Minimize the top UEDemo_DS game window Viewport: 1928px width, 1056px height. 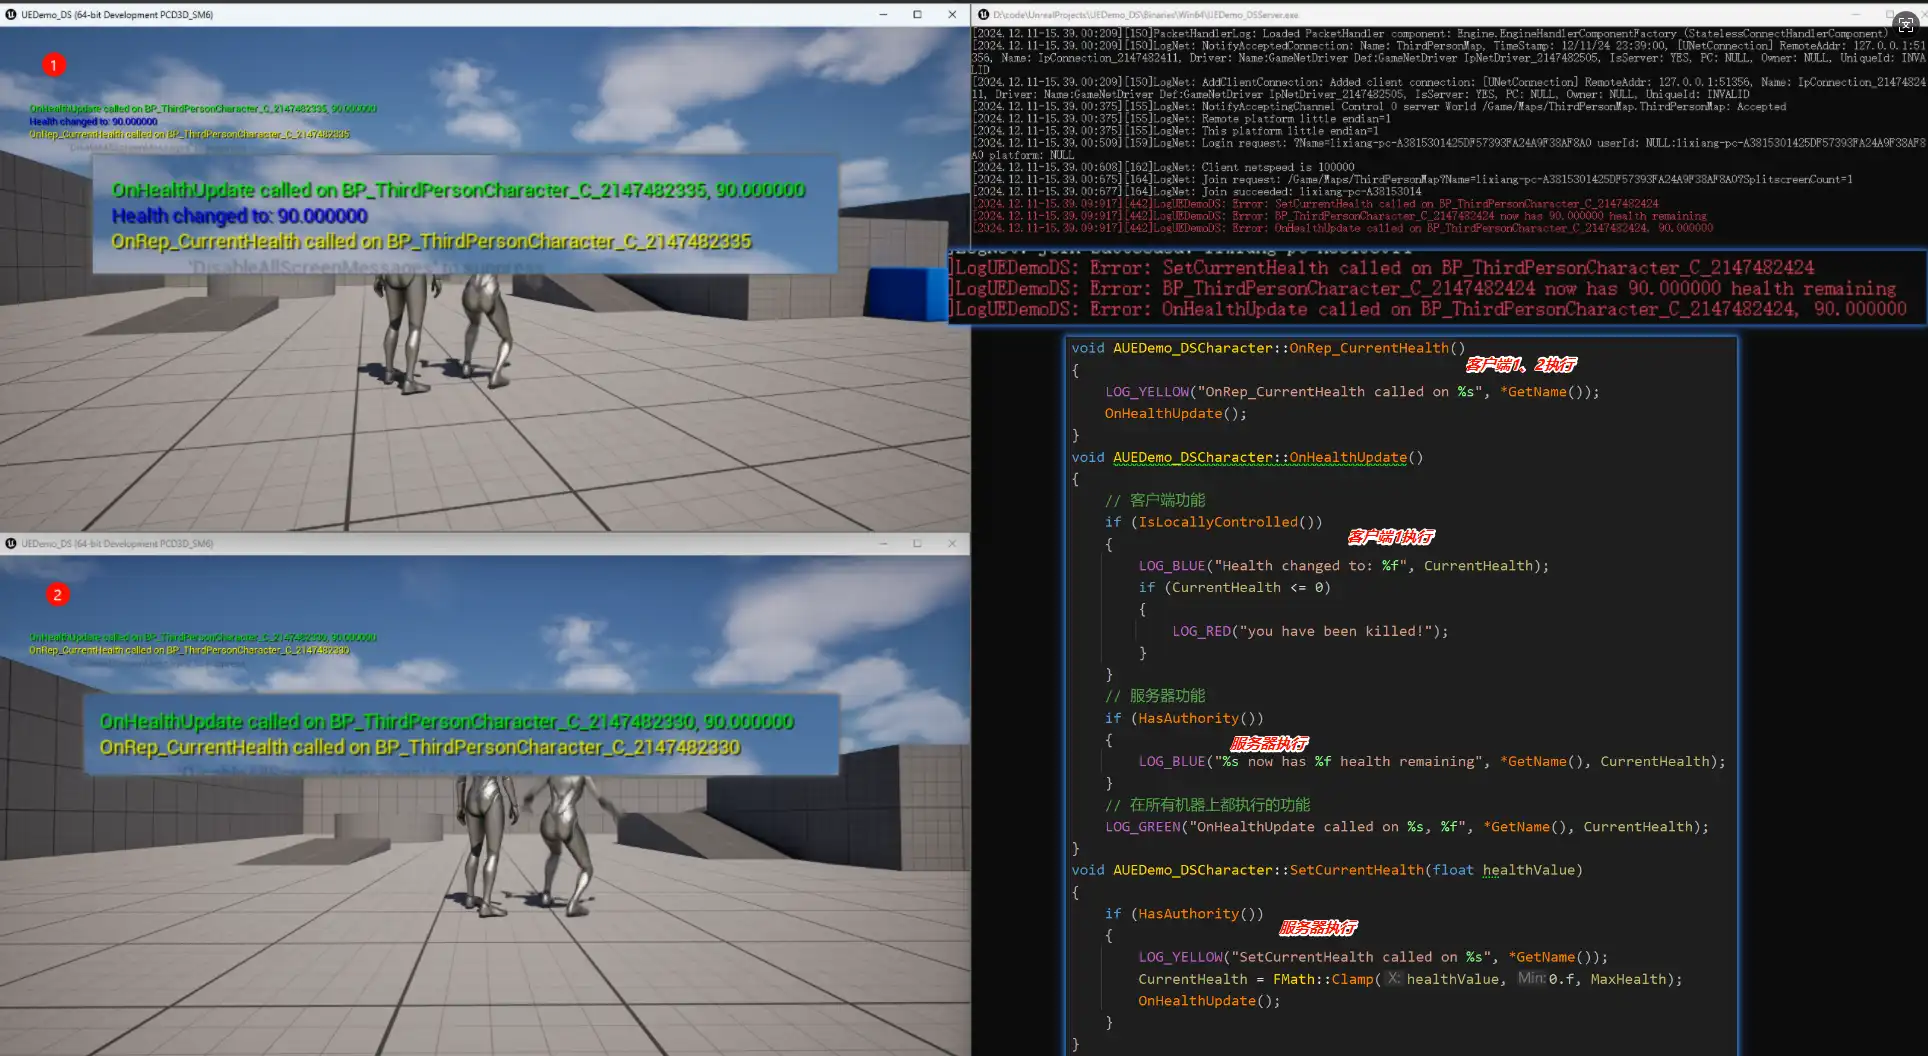coord(883,15)
